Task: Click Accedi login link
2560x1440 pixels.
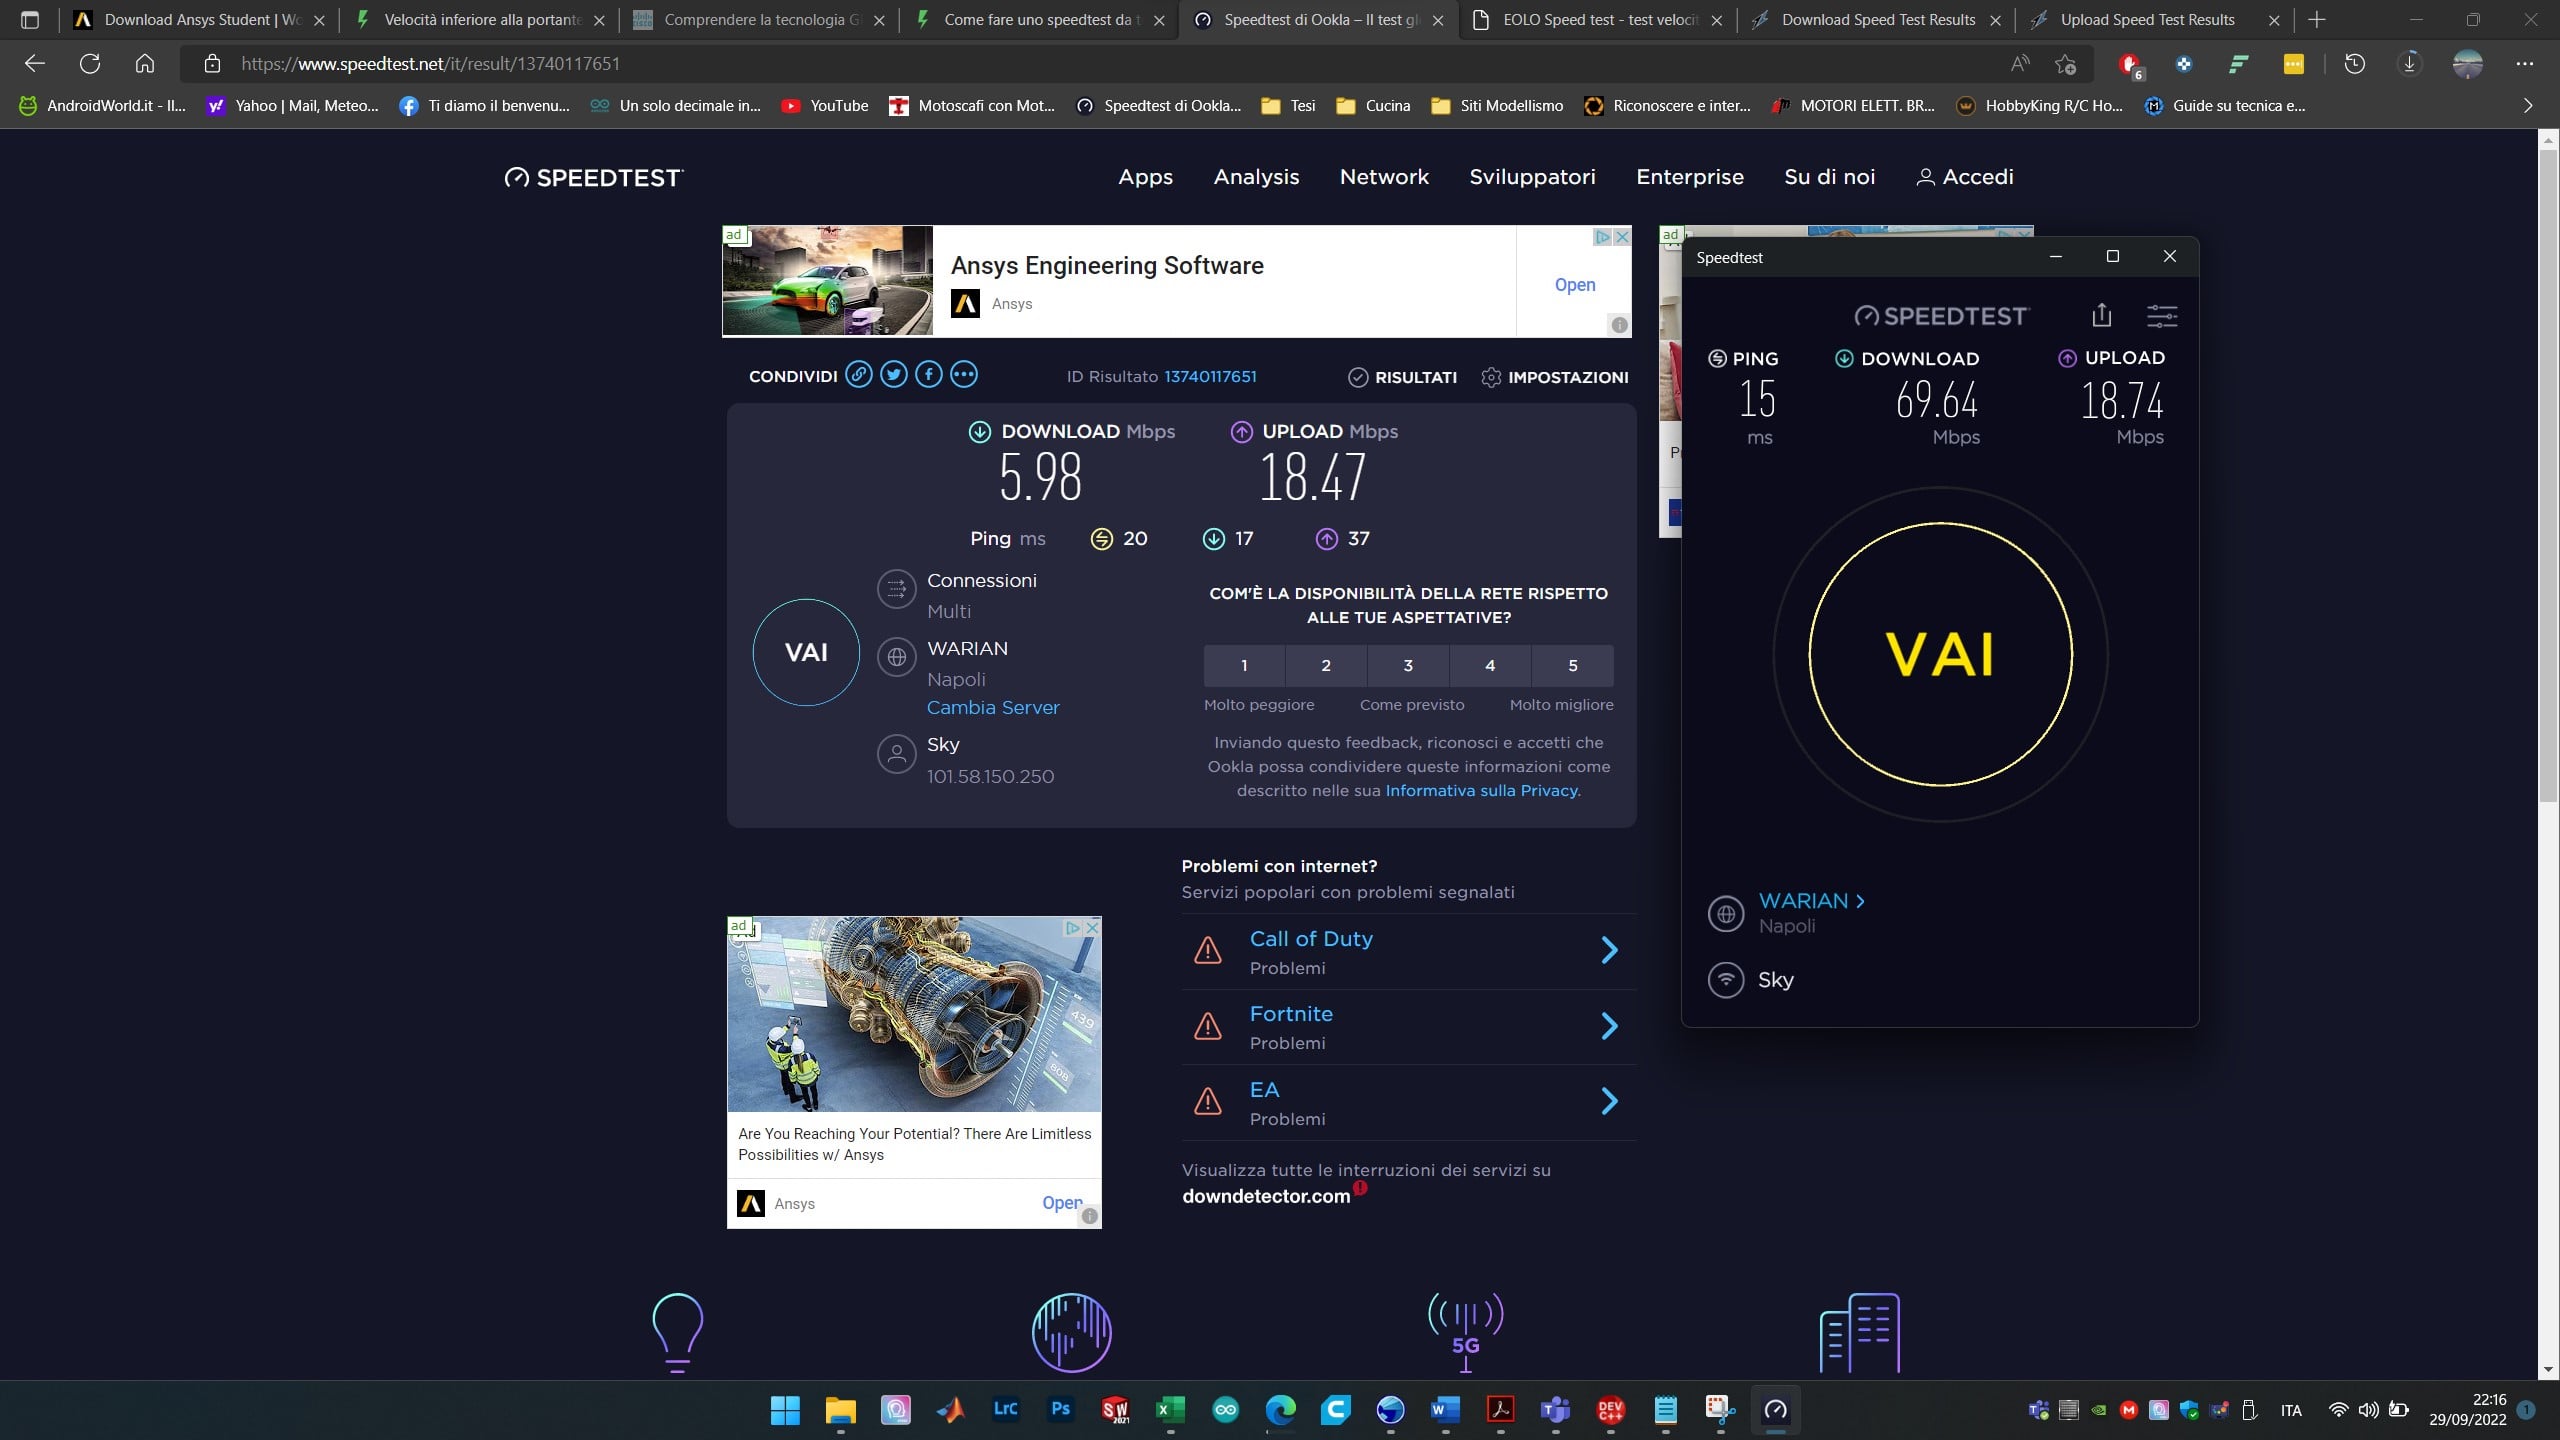Action: point(1964,177)
